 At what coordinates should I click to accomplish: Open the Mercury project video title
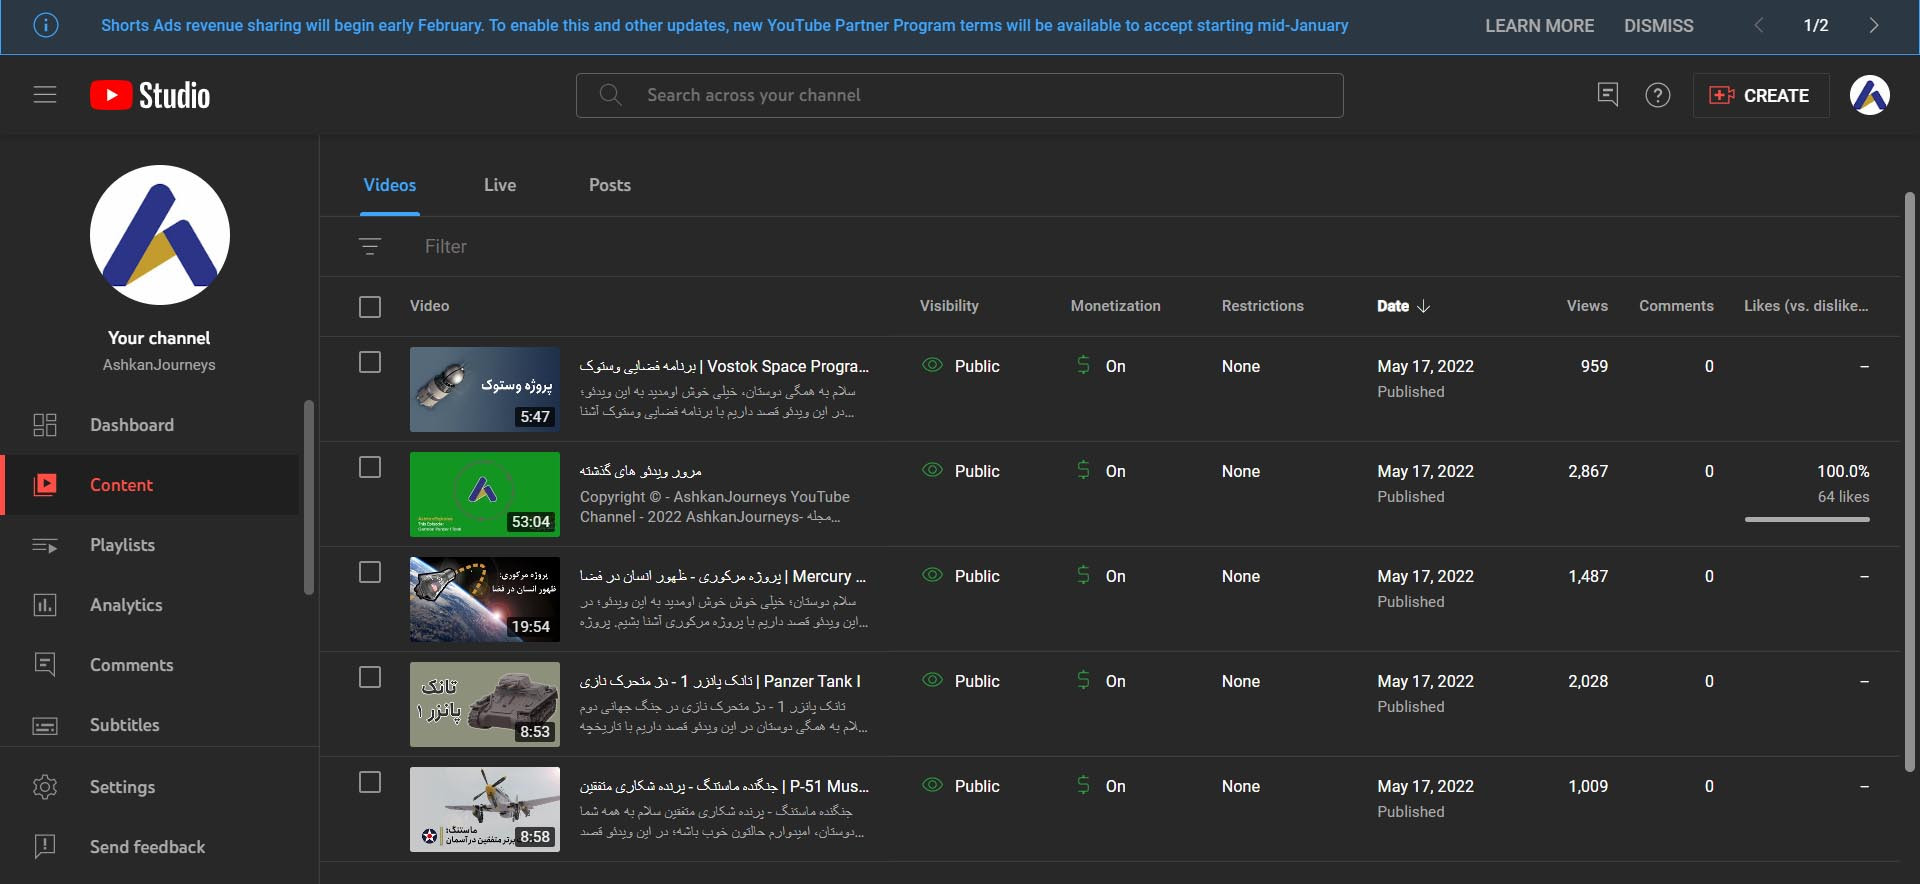tap(723, 576)
